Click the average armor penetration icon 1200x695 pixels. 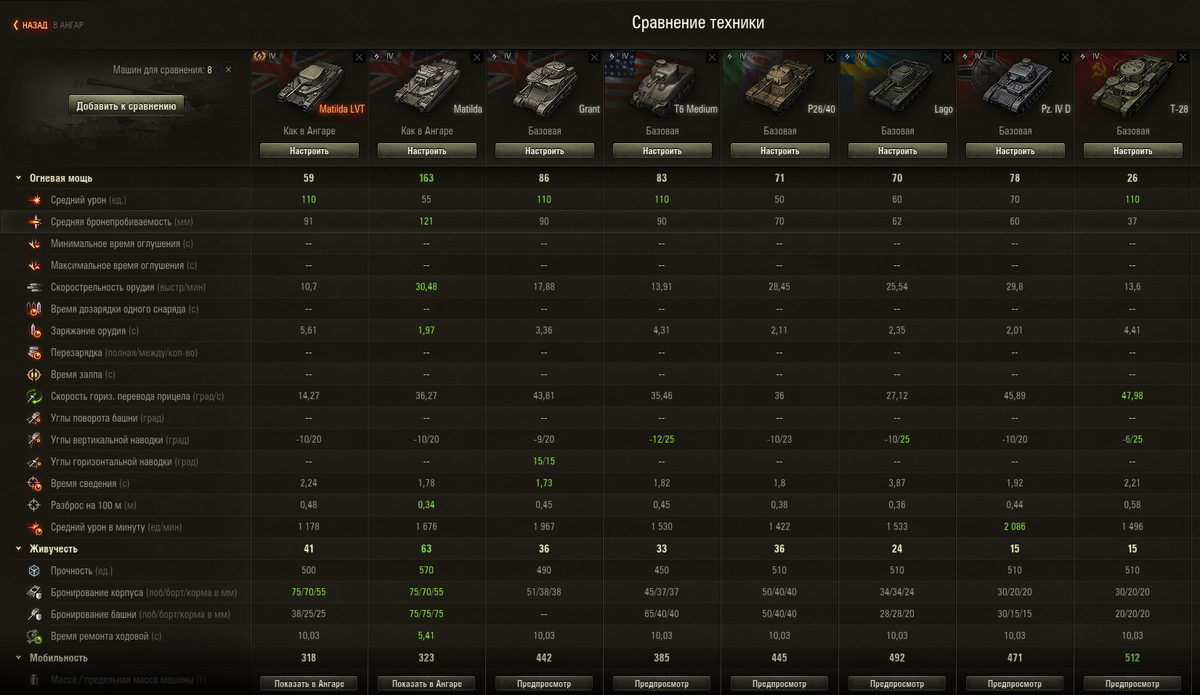[x=34, y=222]
